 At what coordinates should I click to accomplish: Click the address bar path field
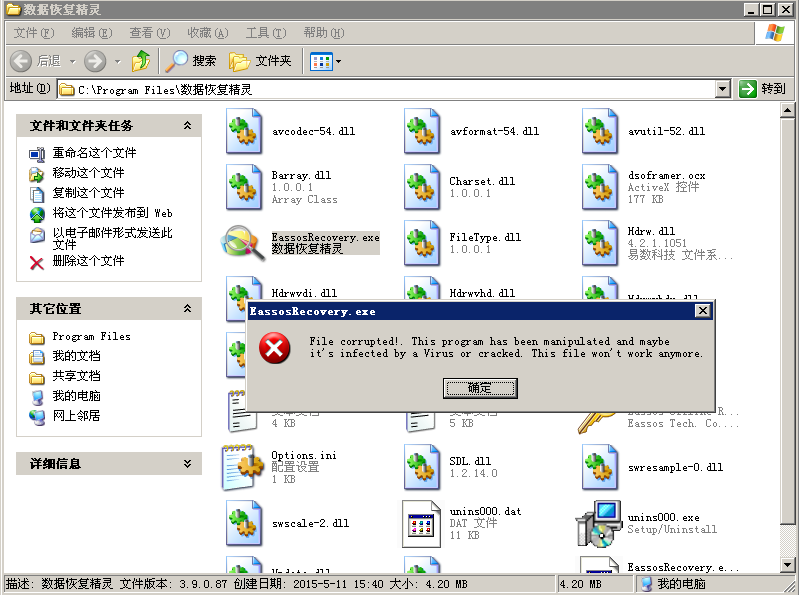(385, 90)
